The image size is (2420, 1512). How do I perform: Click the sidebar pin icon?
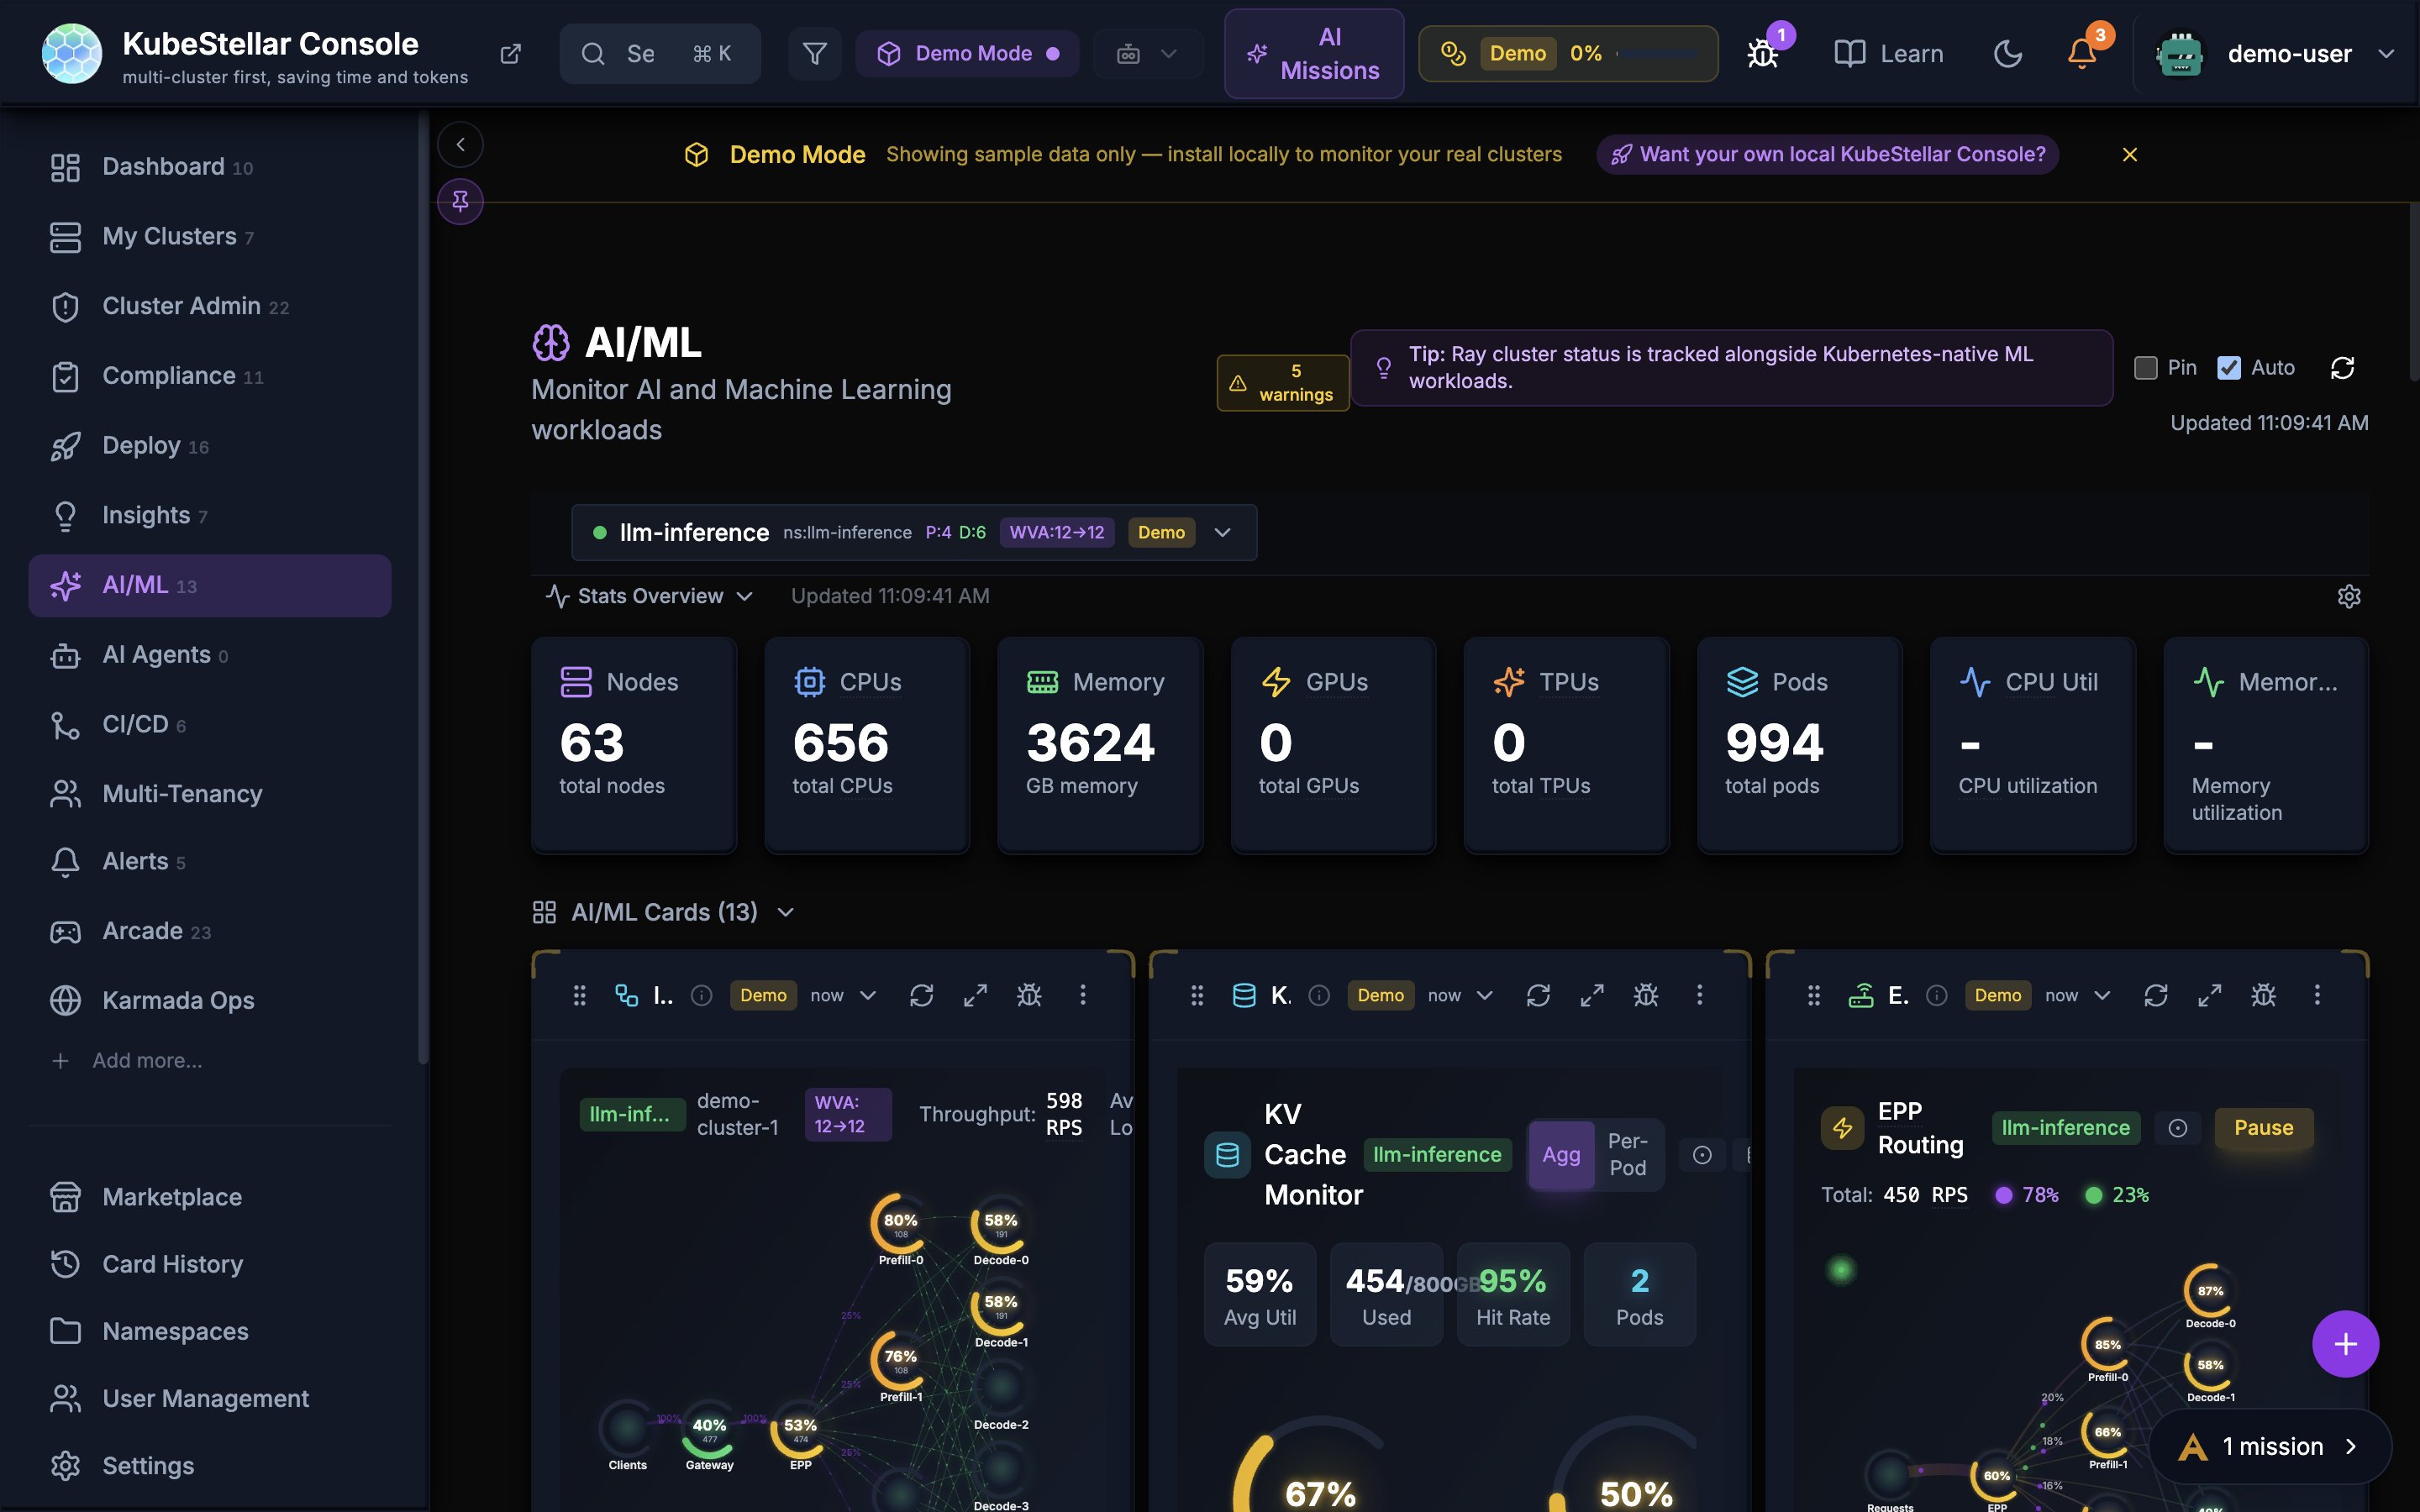tap(460, 201)
